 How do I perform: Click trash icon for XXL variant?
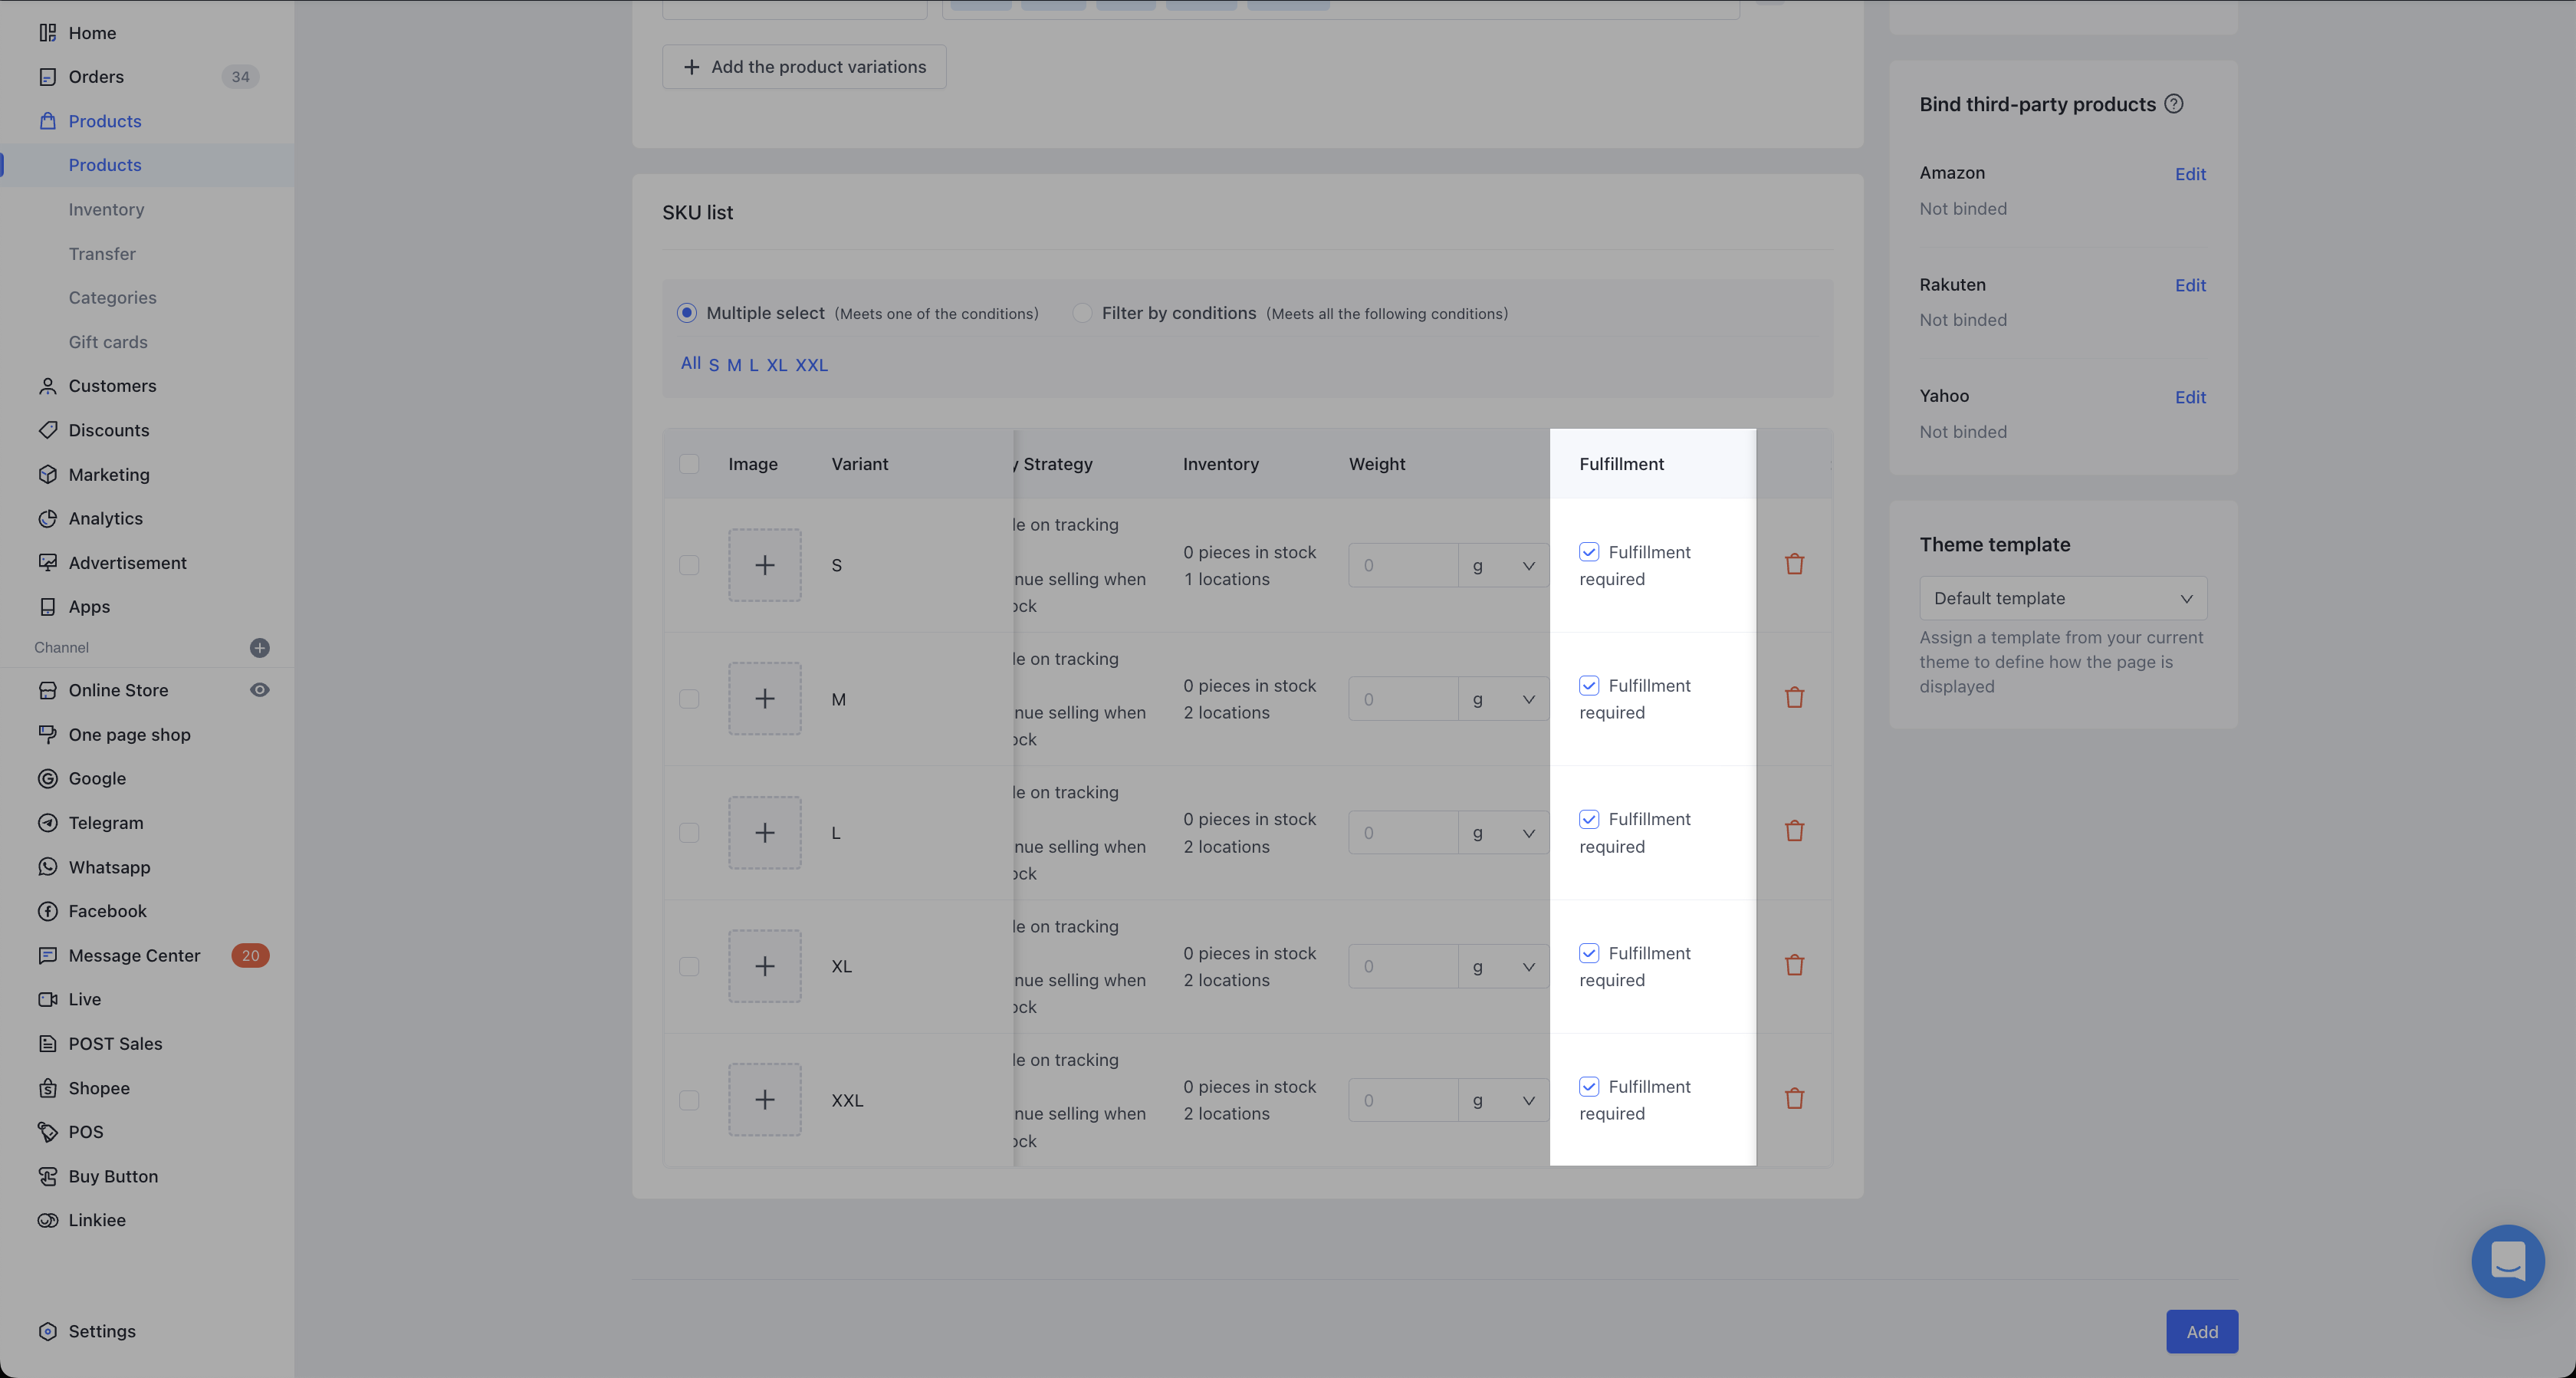coord(1794,1098)
